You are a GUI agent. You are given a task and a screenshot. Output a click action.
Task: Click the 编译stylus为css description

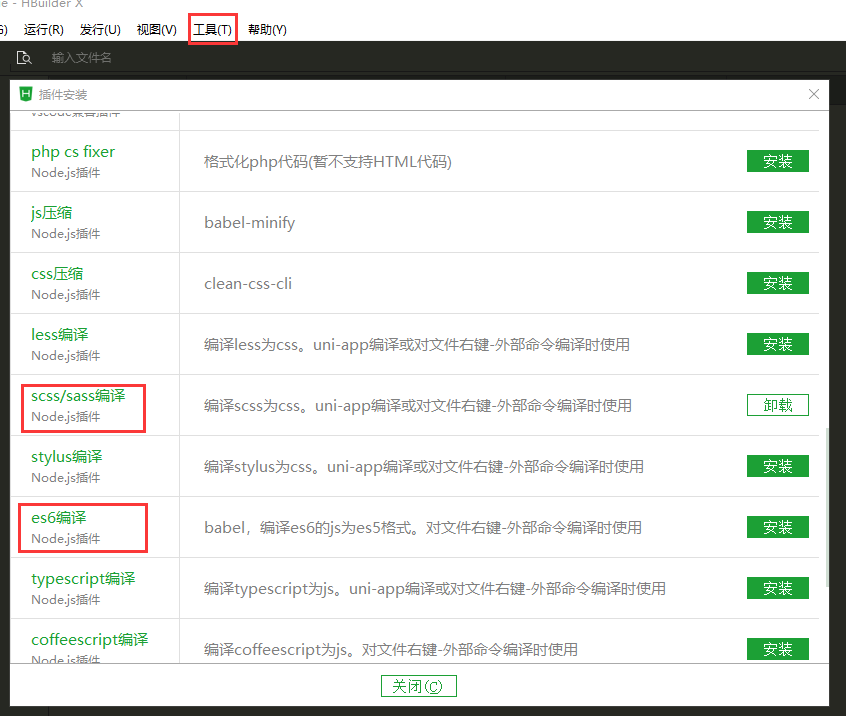(424, 466)
